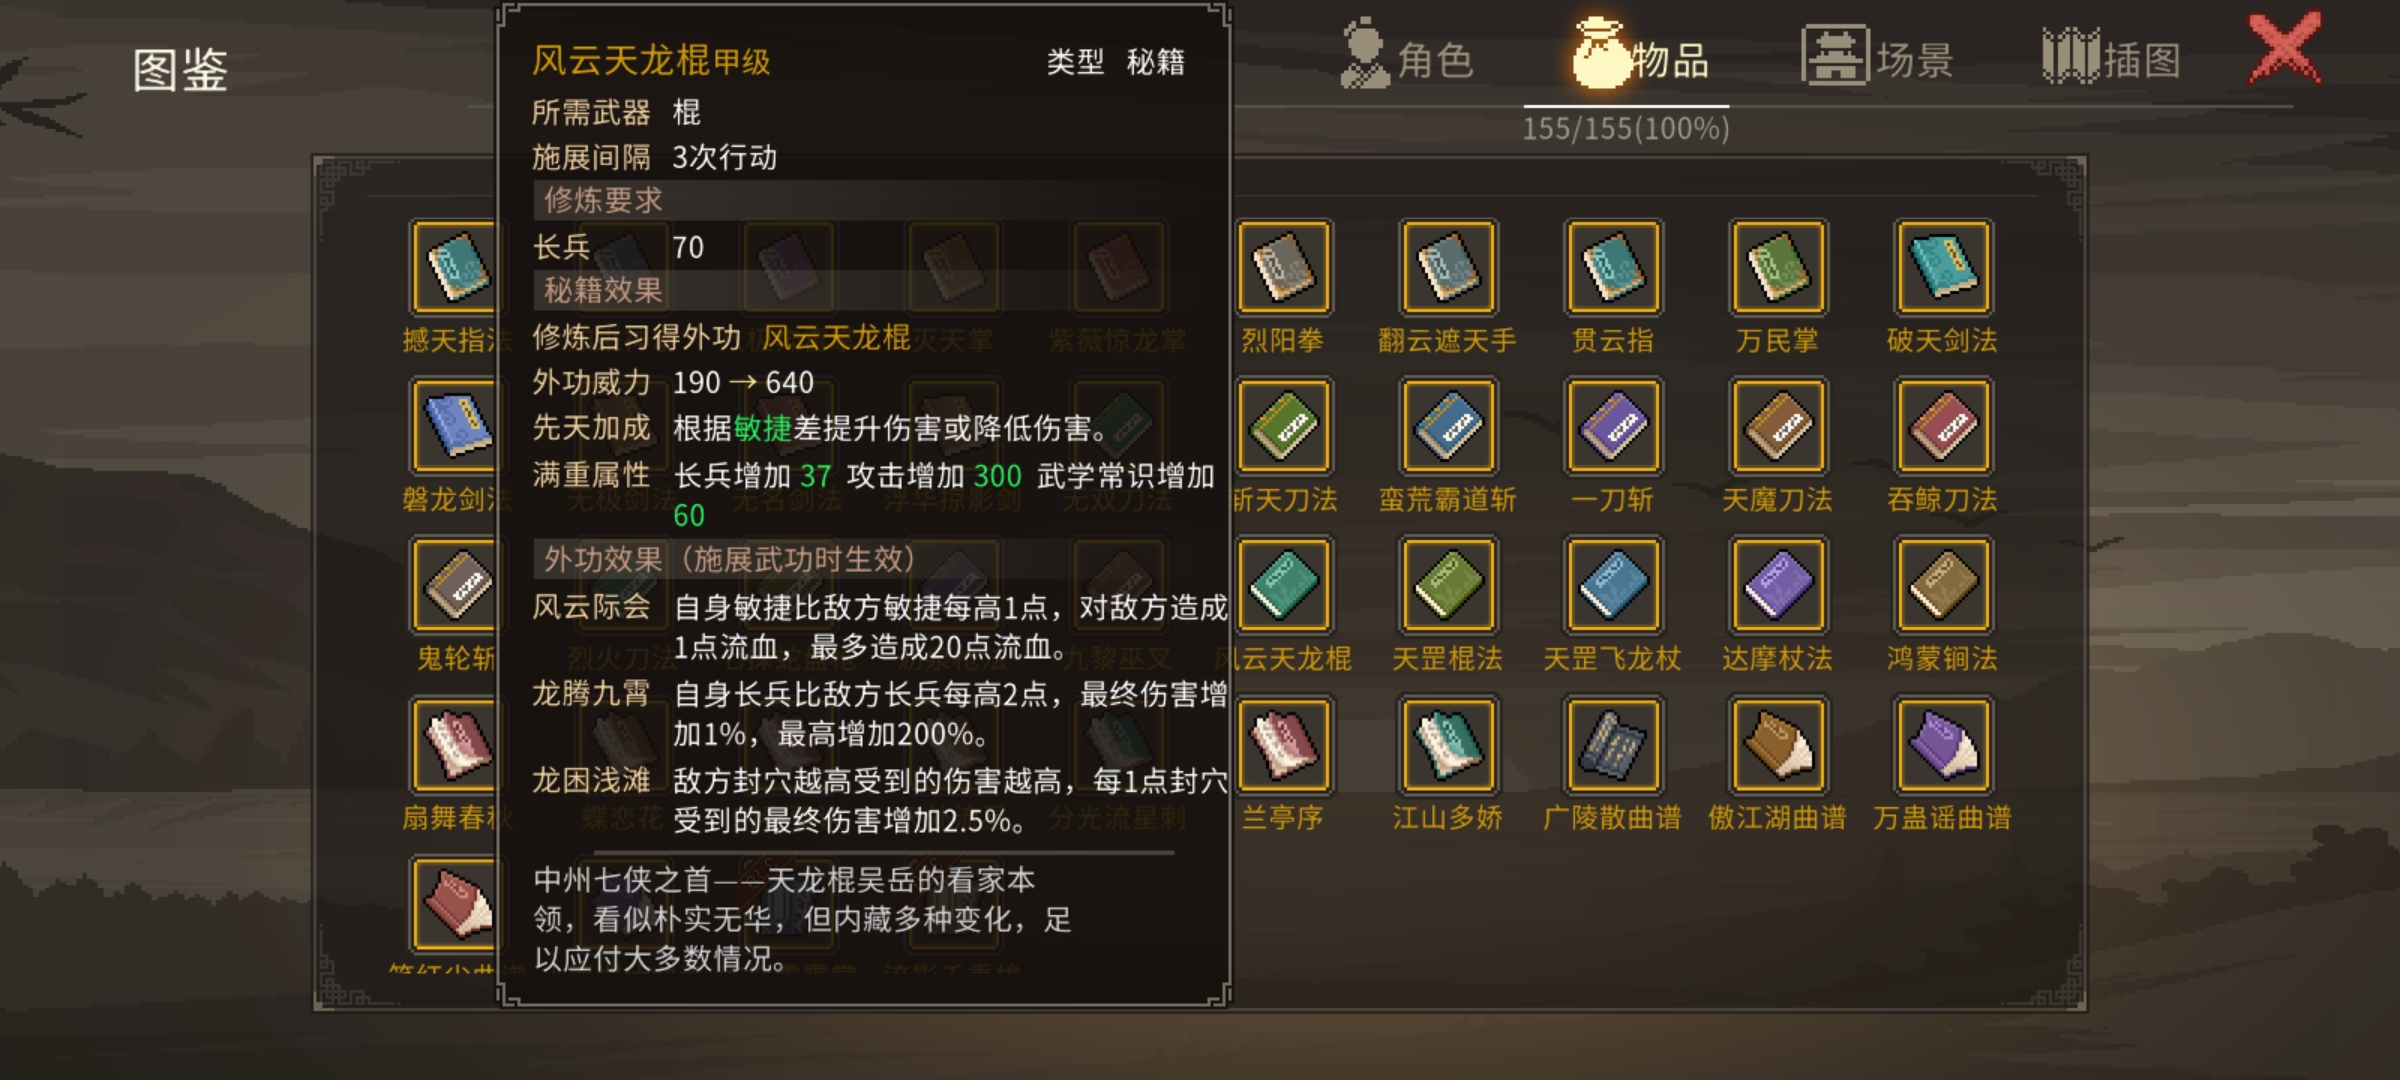Choose the 蛮荒霸道斩 scroll icon
2400x1080 pixels.
1448,426
